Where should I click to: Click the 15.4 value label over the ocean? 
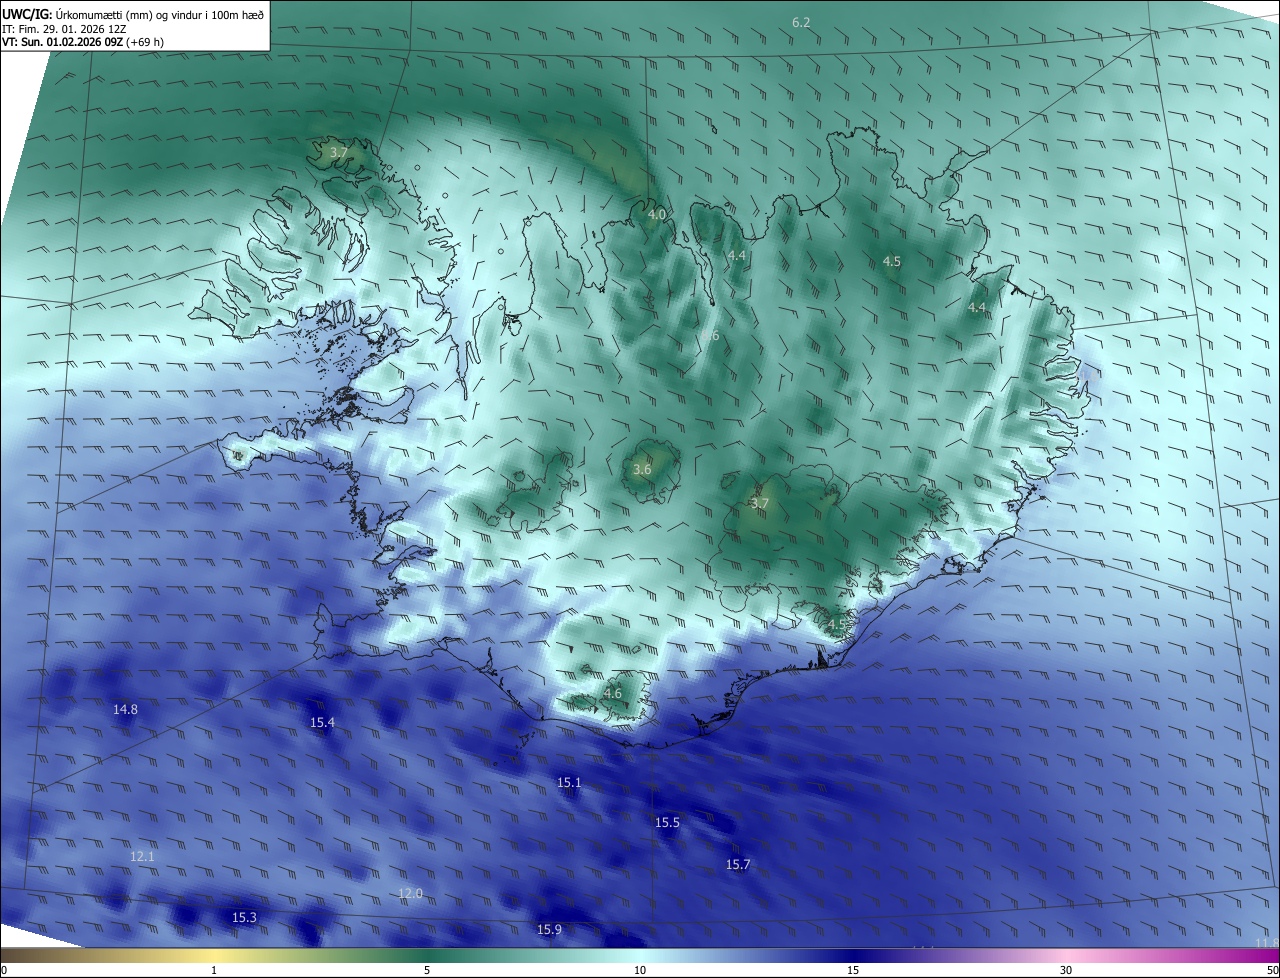pyautogui.click(x=322, y=722)
